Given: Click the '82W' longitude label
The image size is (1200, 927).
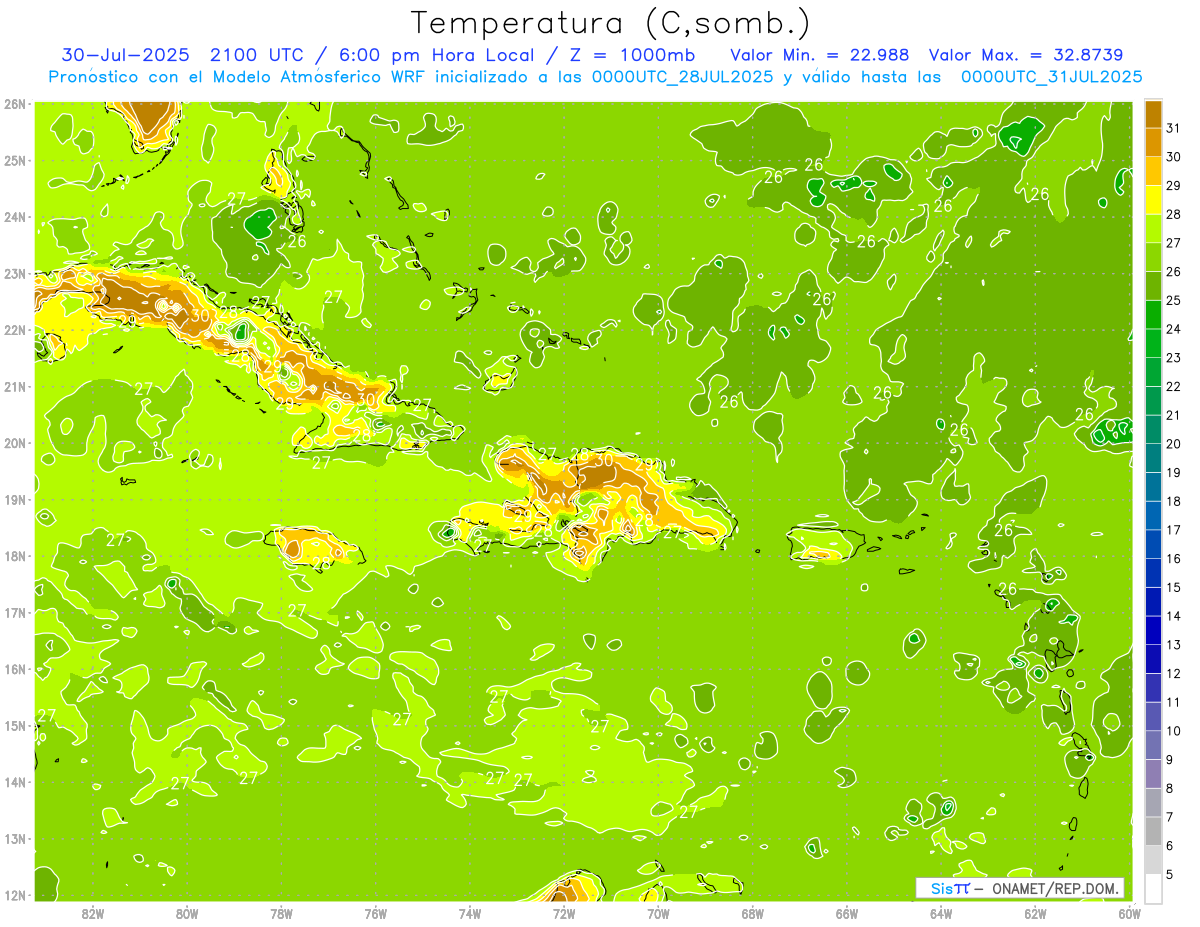Looking at the screenshot, I should (x=93, y=913).
